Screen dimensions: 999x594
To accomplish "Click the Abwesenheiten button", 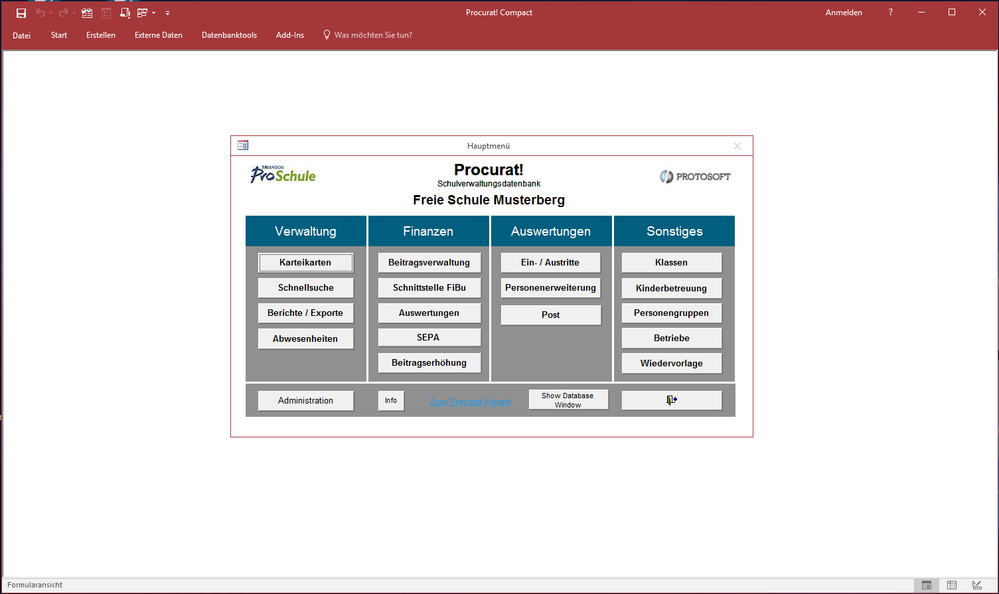I will (305, 338).
